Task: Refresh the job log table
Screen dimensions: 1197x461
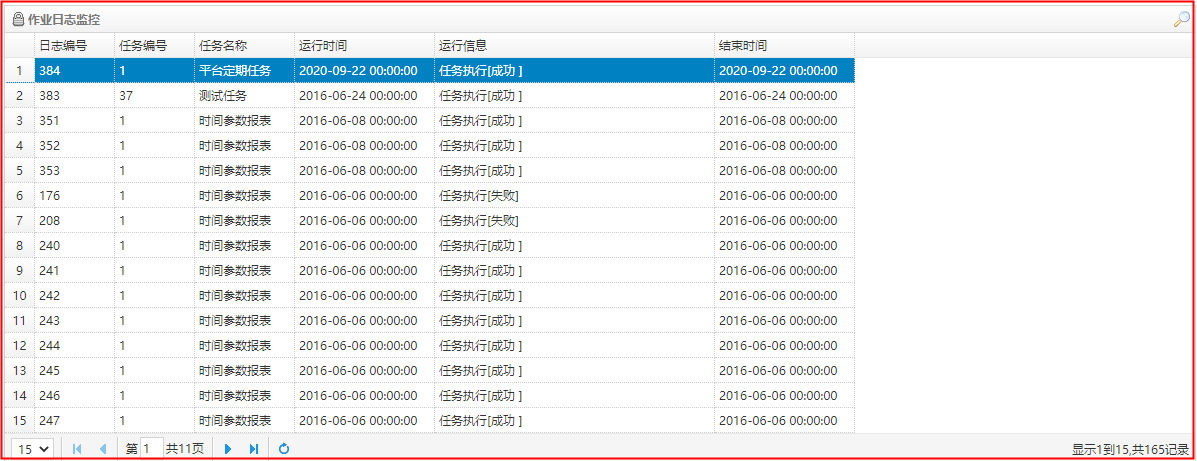Action: [x=284, y=449]
